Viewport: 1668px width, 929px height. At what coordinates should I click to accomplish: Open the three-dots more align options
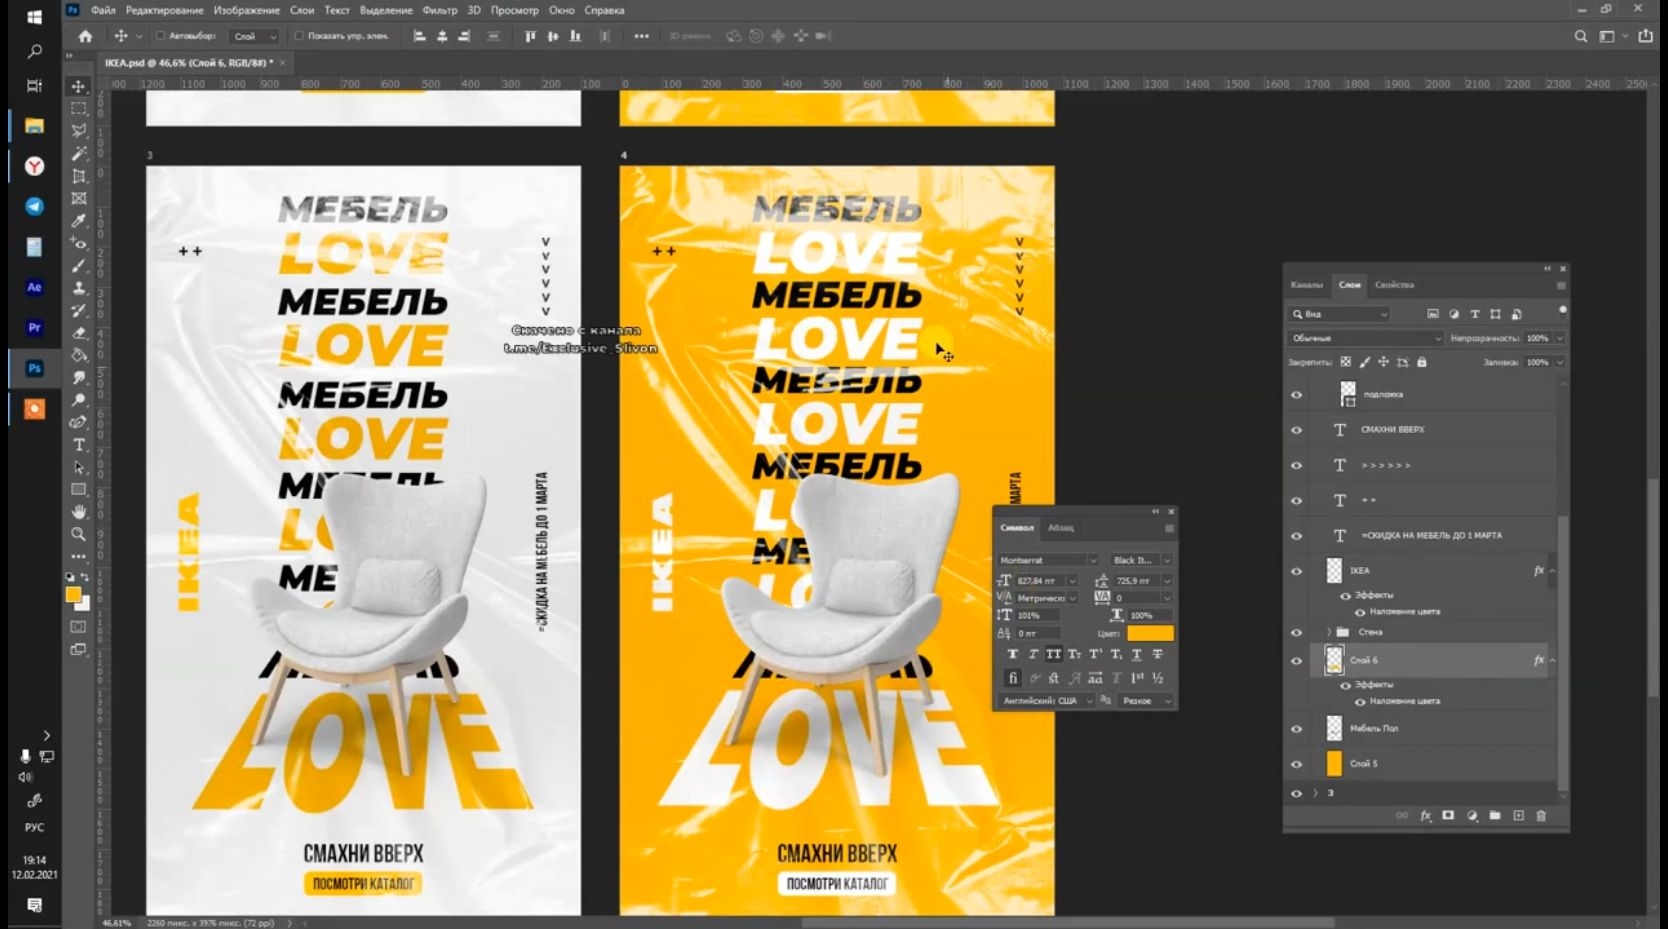(x=641, y=36)
